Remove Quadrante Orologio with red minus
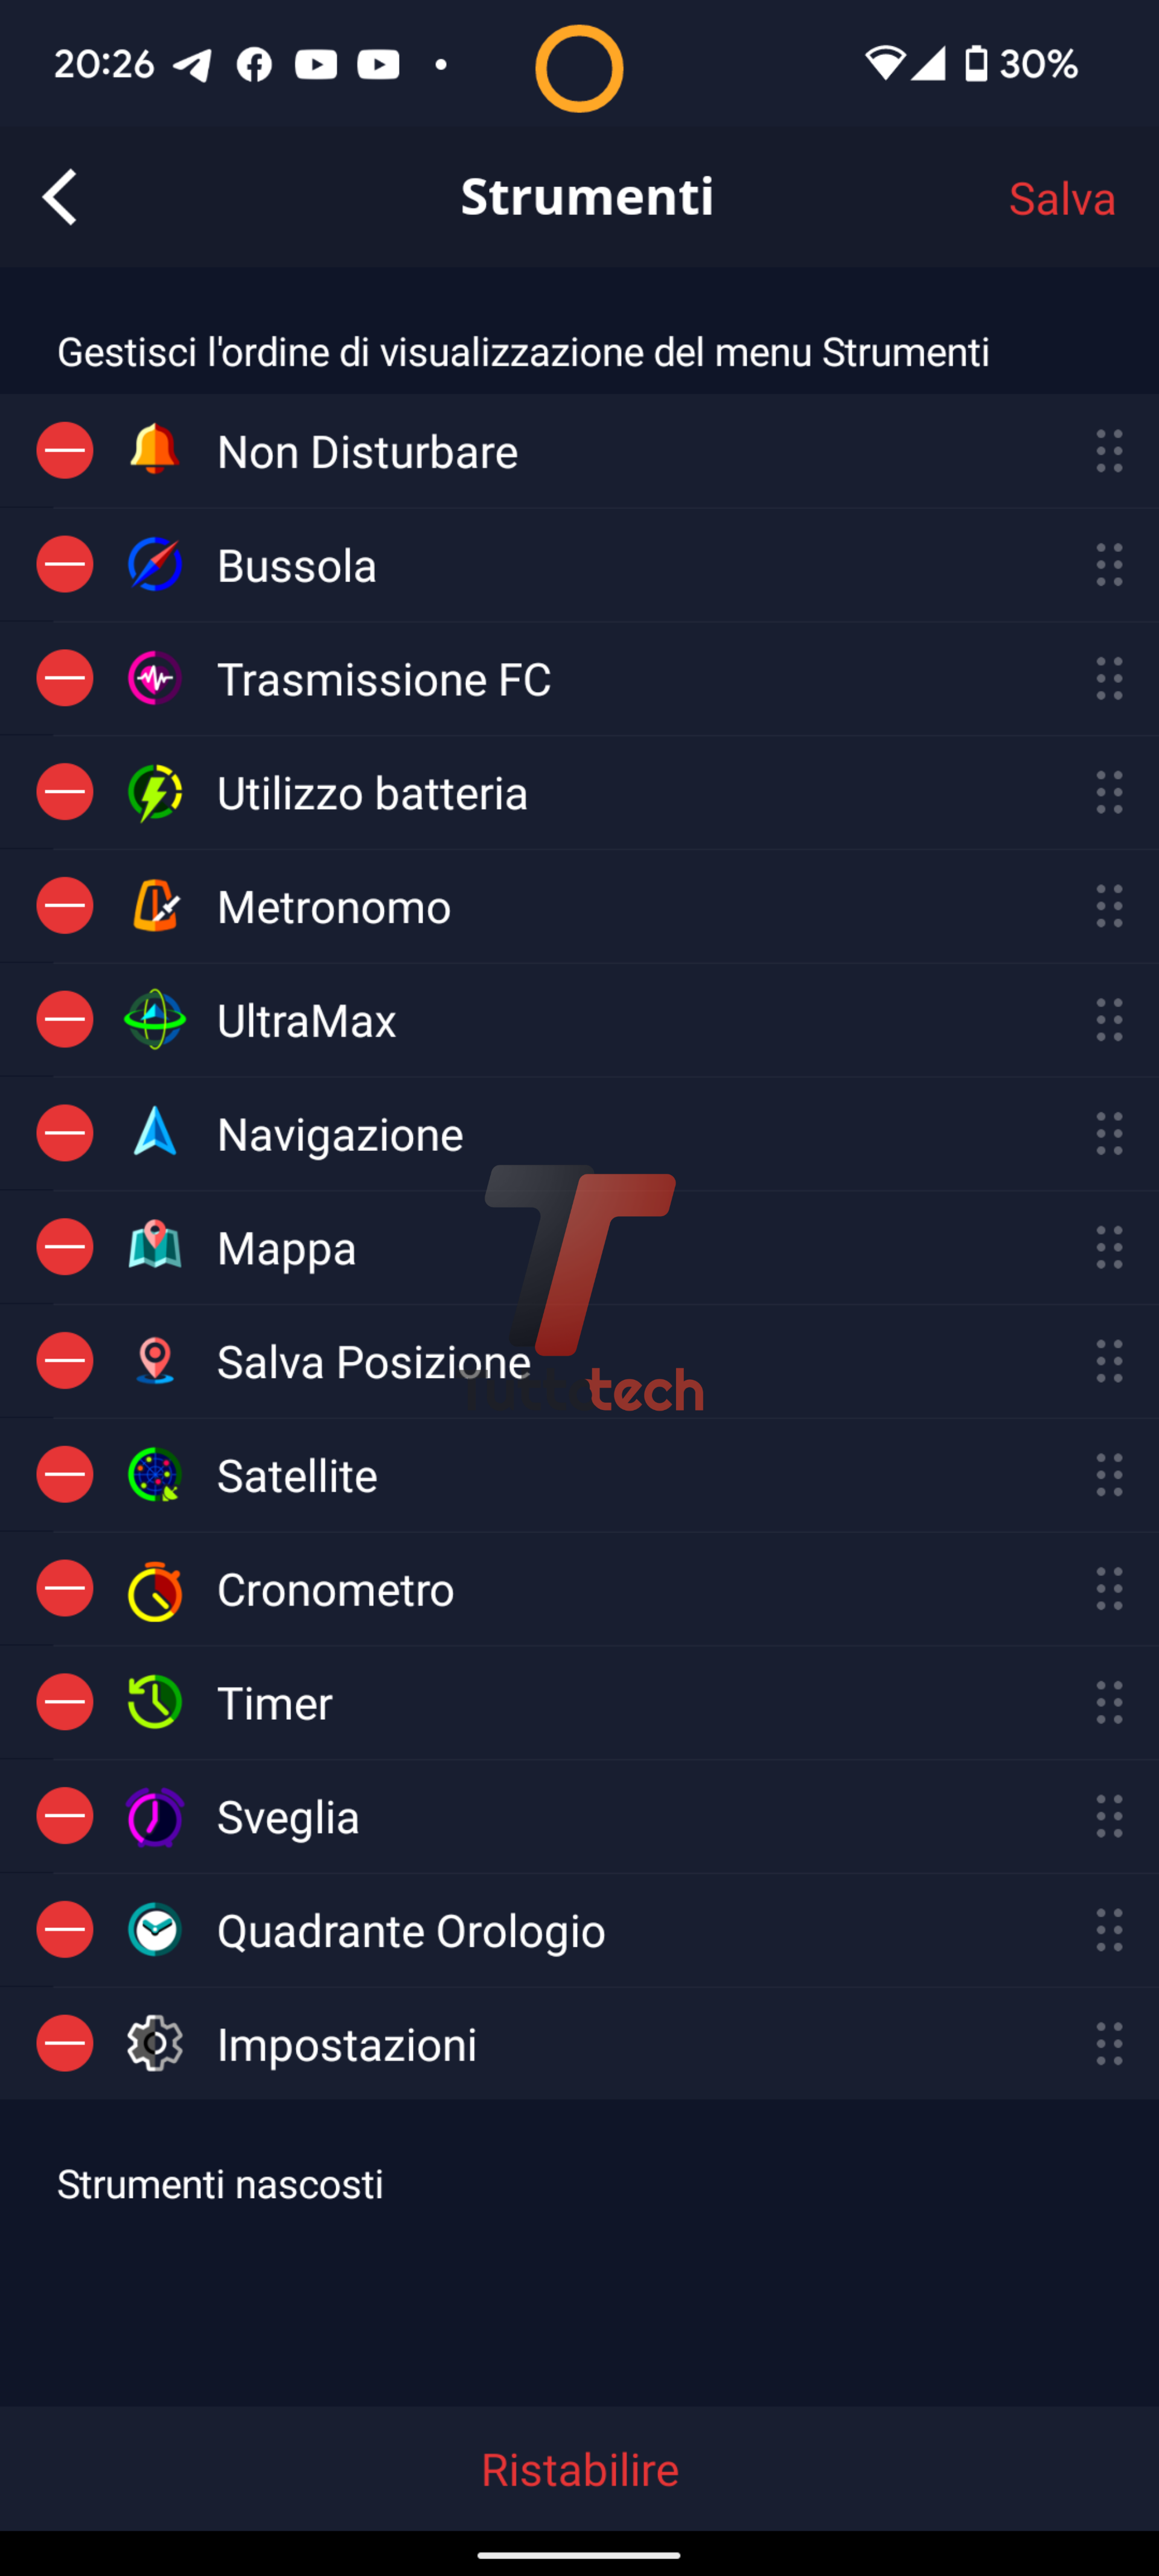 click(x=65, y=1930)
